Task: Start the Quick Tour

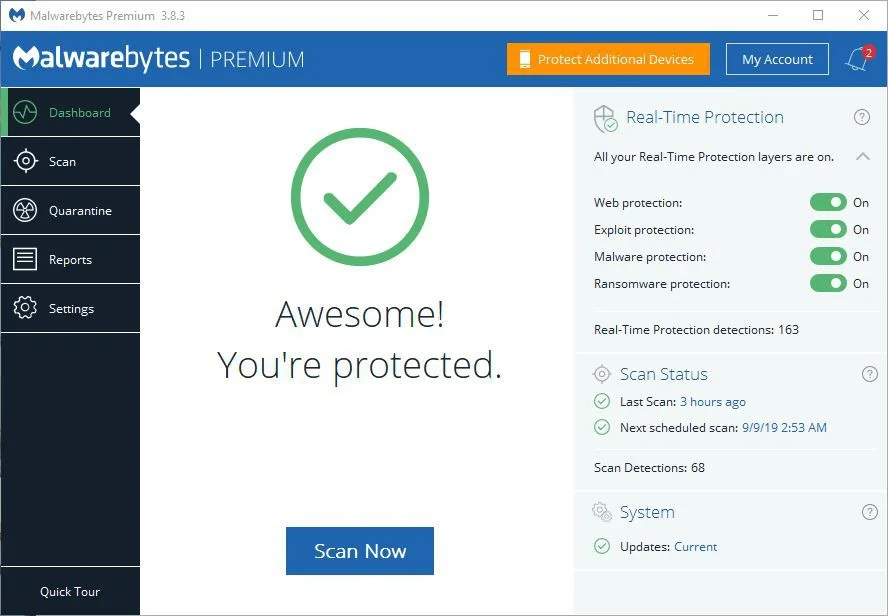Action: tap(70, 591)
